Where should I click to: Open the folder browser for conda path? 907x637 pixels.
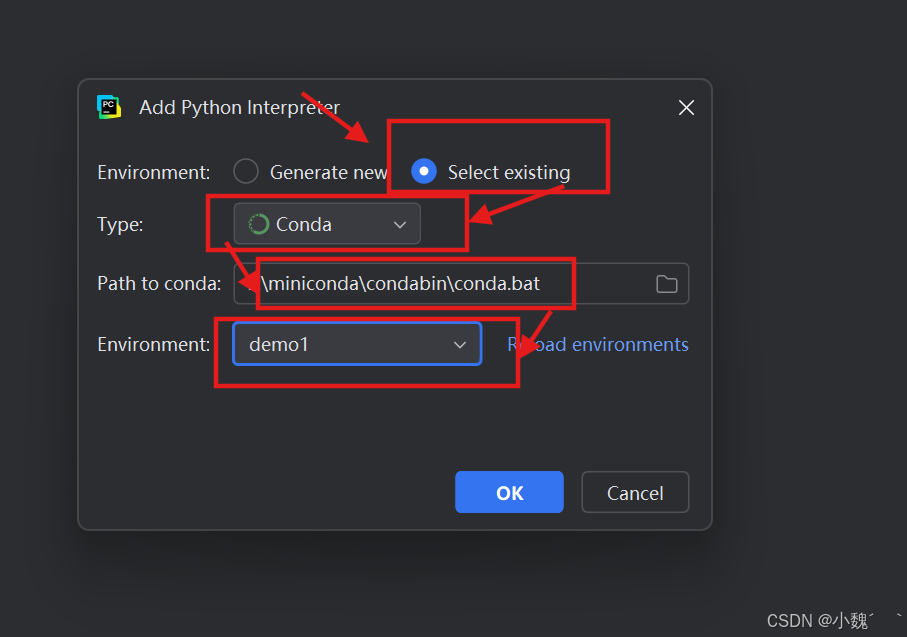coord(666,284)
